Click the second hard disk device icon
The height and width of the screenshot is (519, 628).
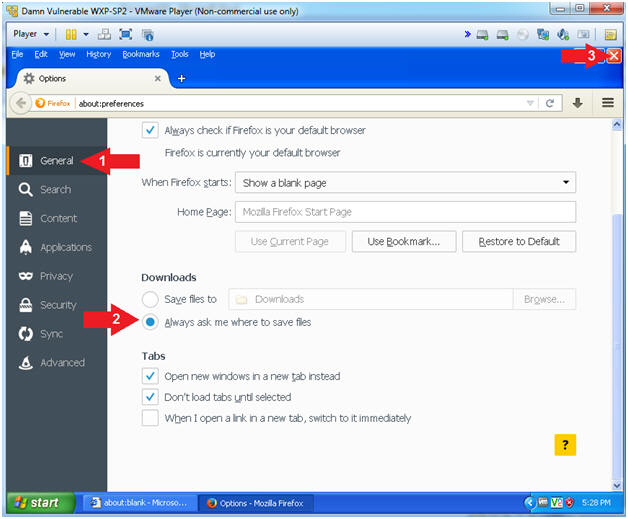[x=502, y=35]
